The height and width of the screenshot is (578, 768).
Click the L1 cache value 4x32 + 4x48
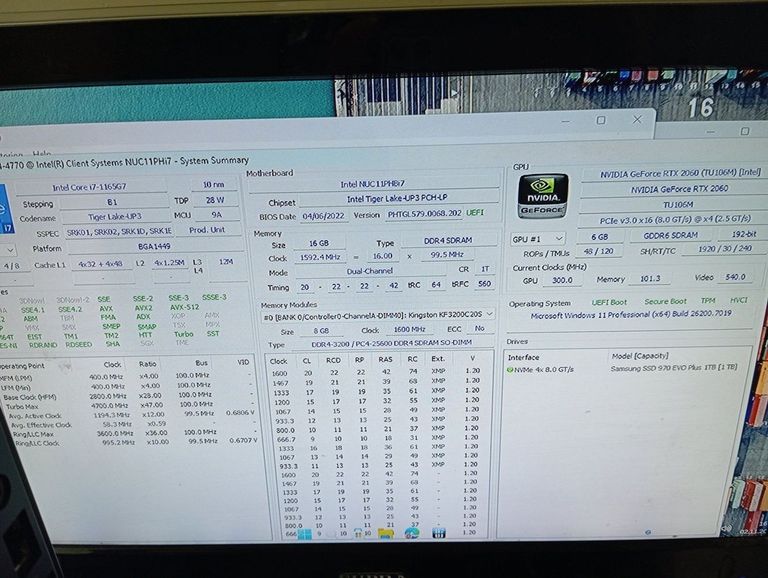[x=100, y=264]
